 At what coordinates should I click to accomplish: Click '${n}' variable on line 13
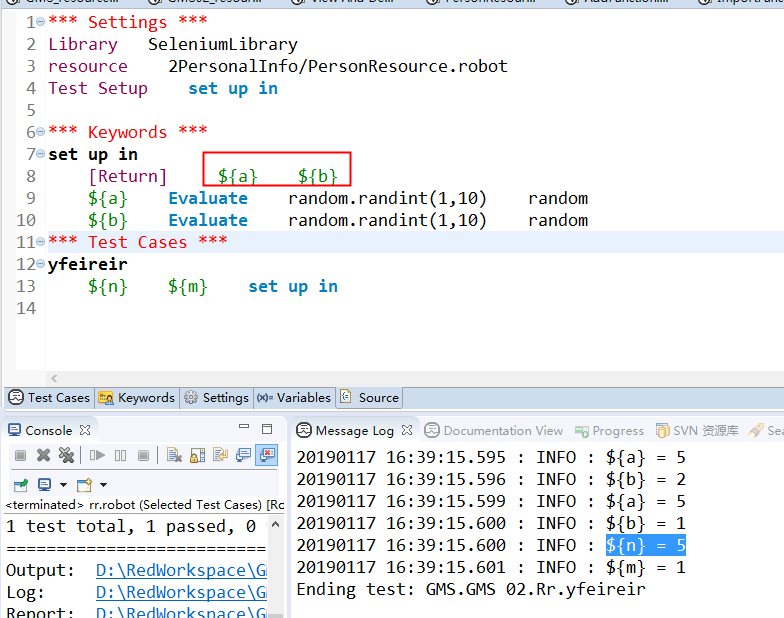click(x=108, y=286)
